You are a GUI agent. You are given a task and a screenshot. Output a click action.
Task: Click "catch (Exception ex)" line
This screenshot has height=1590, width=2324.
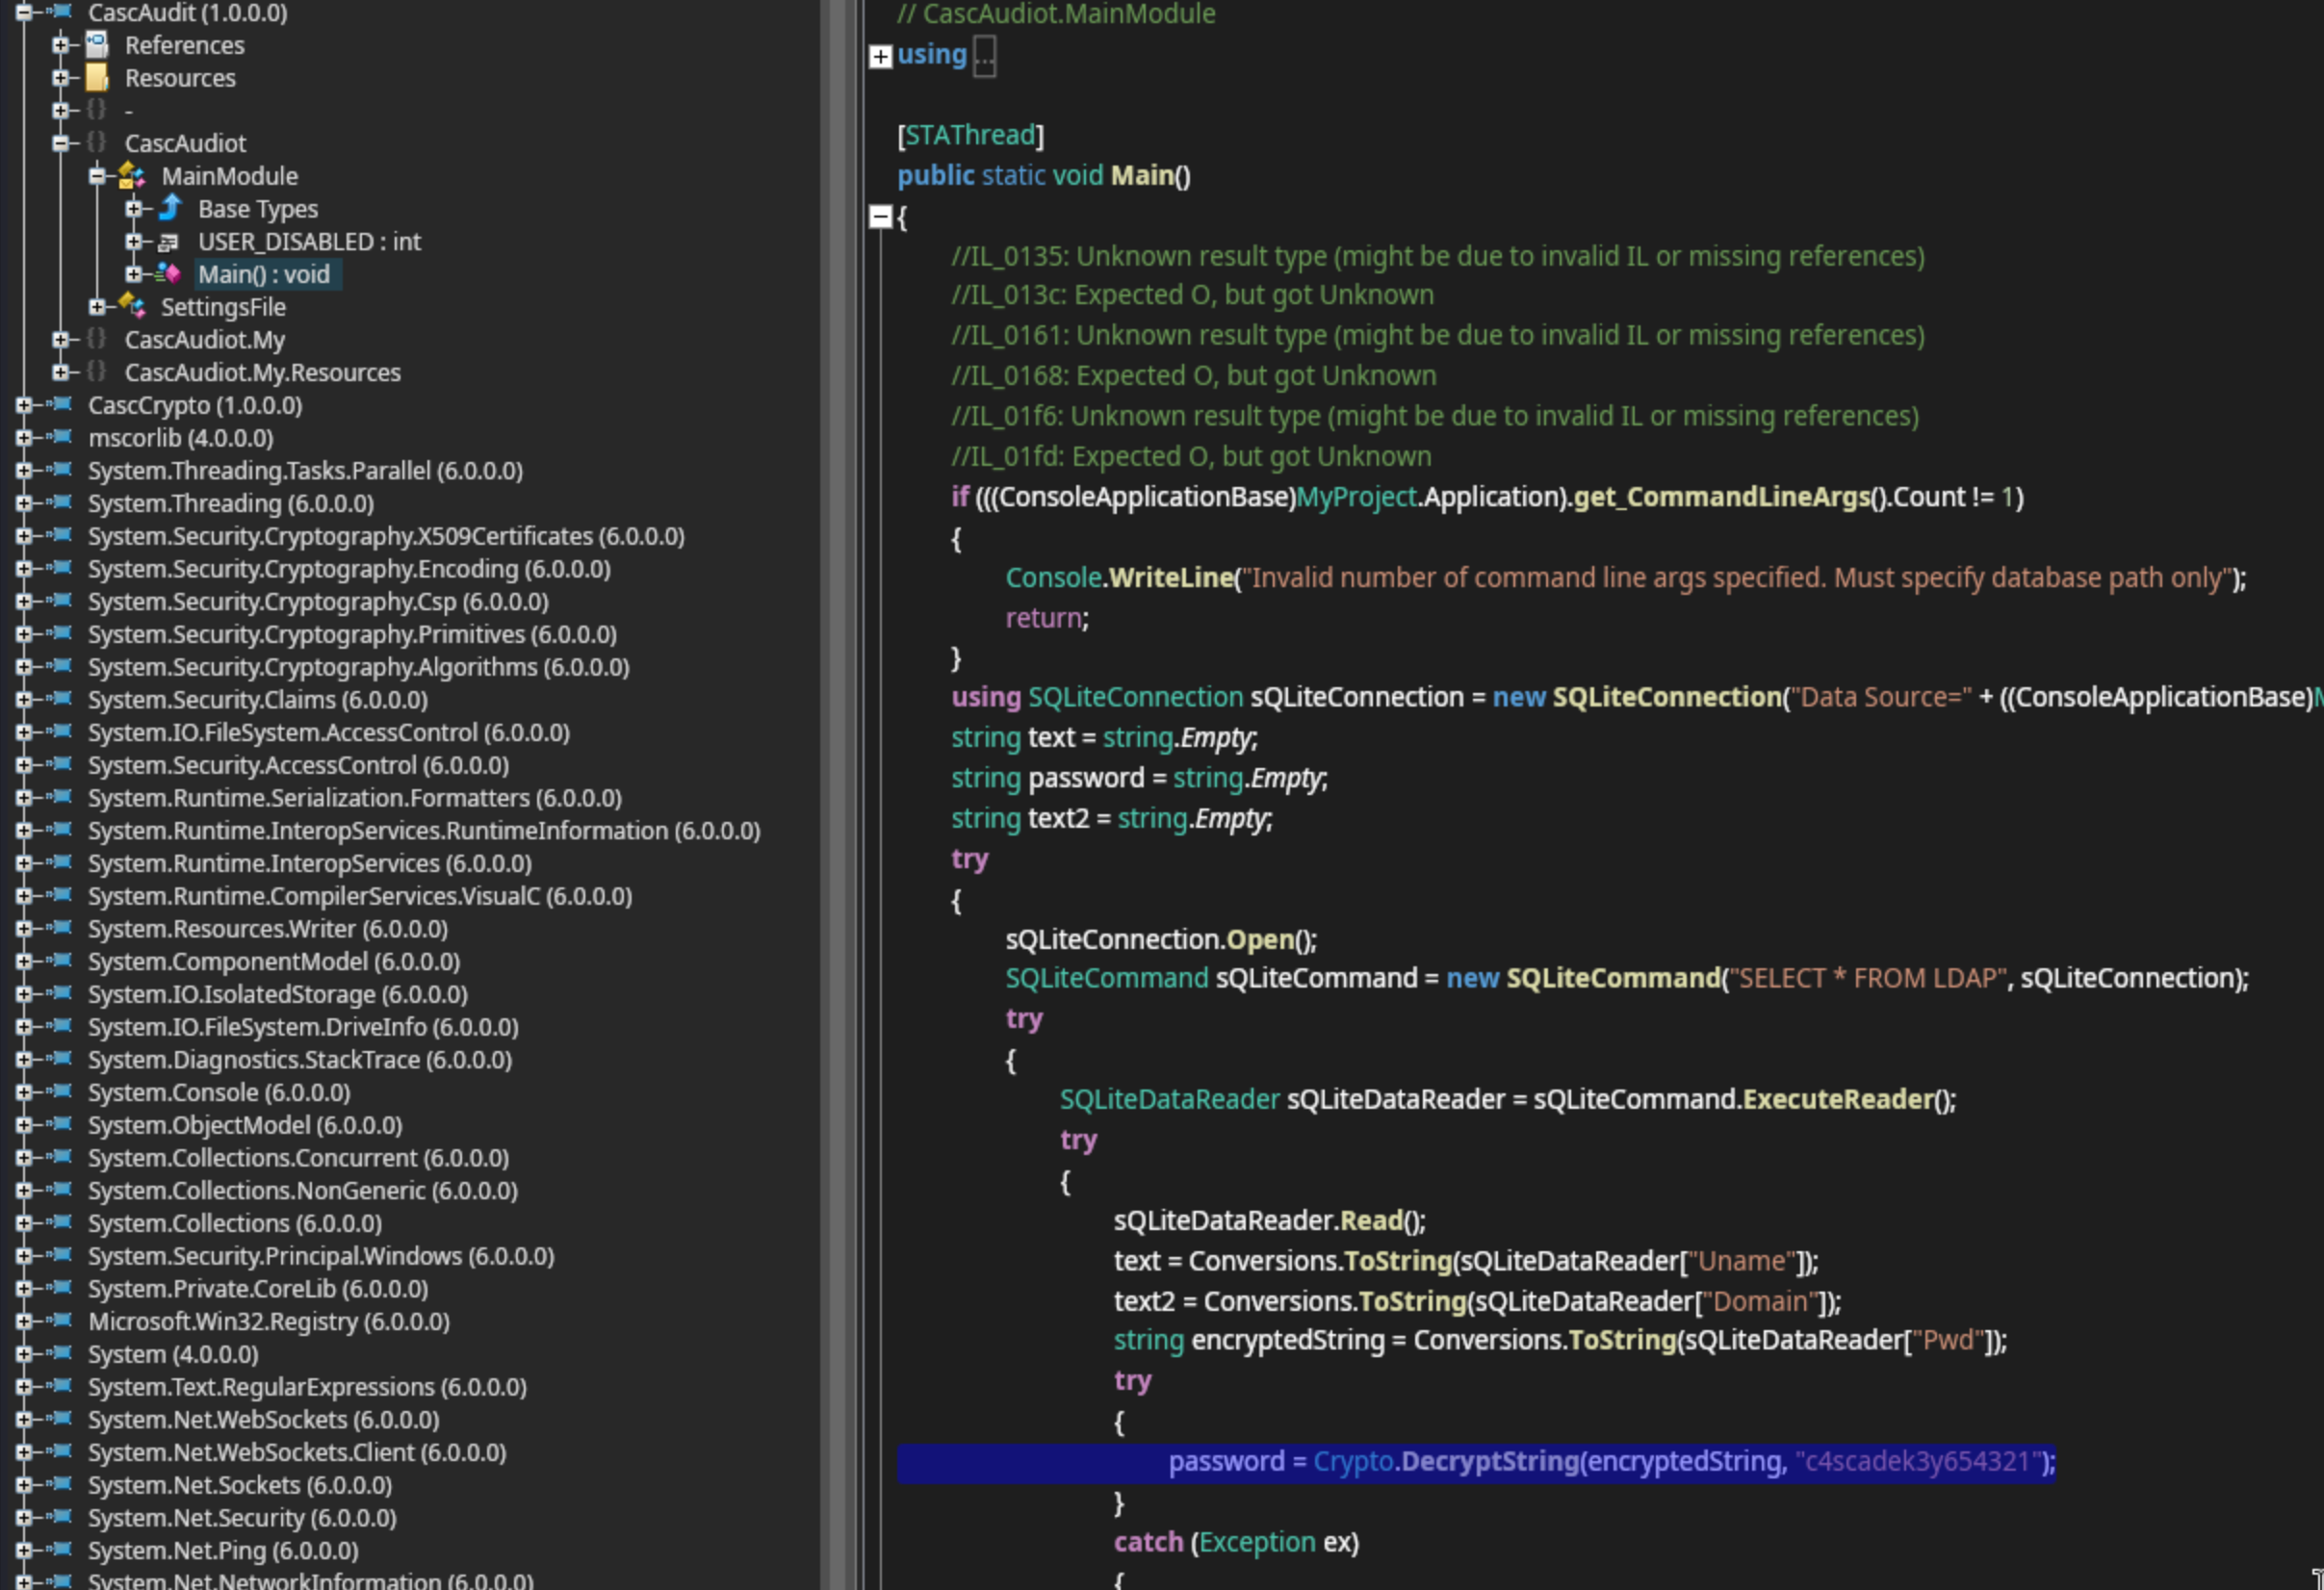click(x=1236, y=1542)
